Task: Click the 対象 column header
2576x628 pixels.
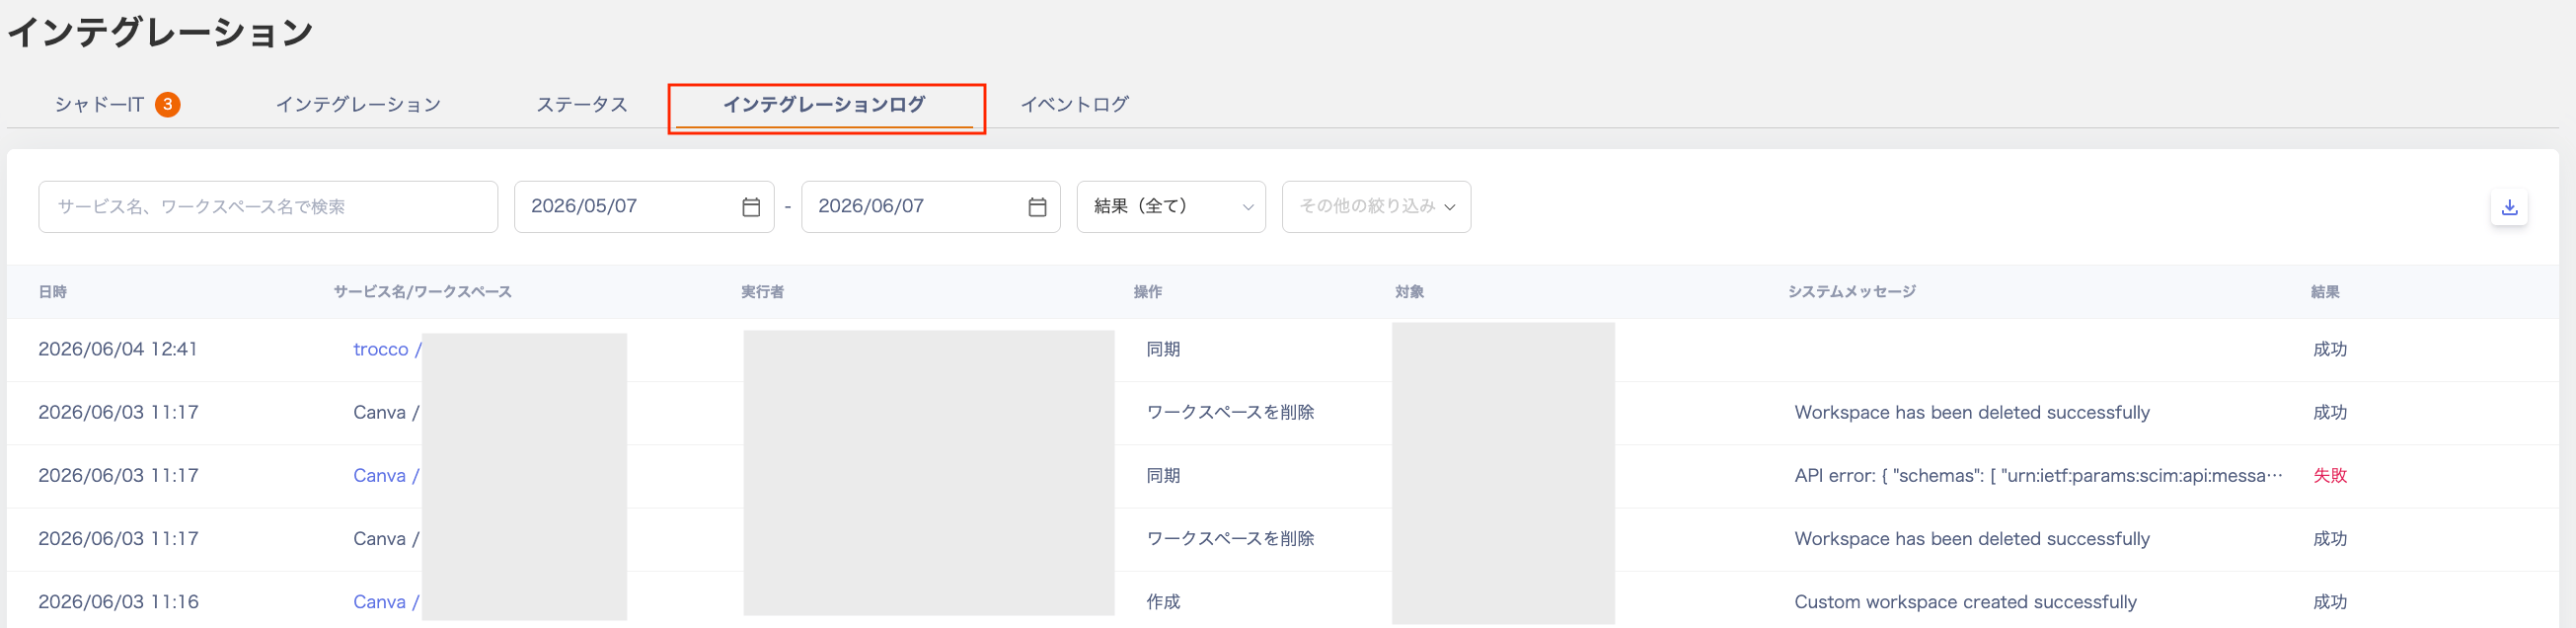Action: click(1409, 291)
